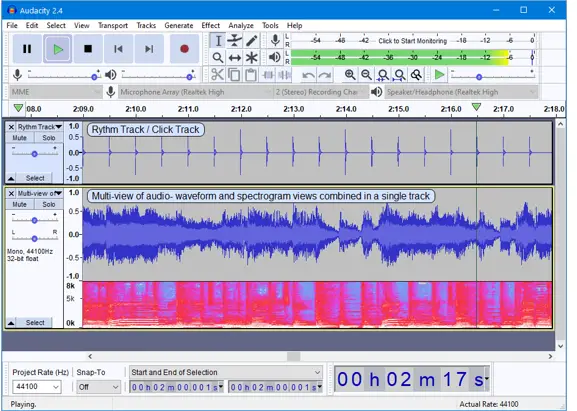This screenshot has width=577, height=411.
Task: Click the Silence audio selection icon
Action: coord(284,75)
